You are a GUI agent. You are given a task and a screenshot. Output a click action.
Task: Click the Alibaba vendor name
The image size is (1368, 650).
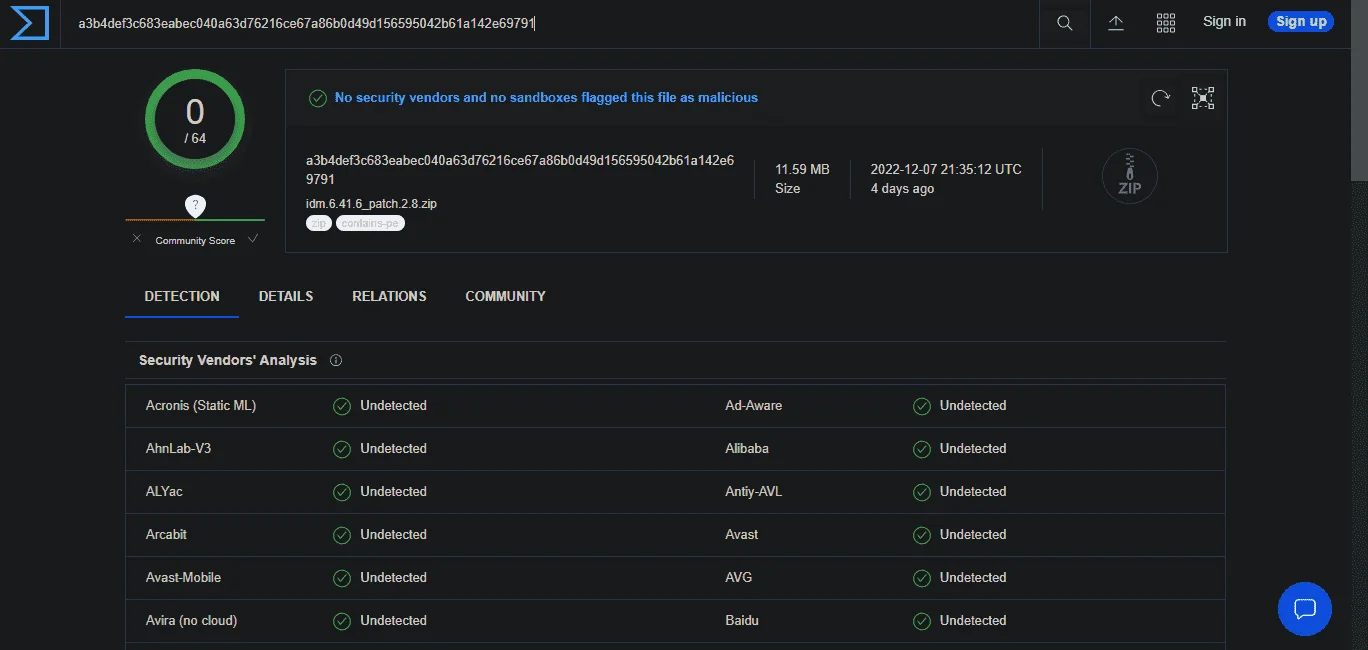click(x=747, y=449)
